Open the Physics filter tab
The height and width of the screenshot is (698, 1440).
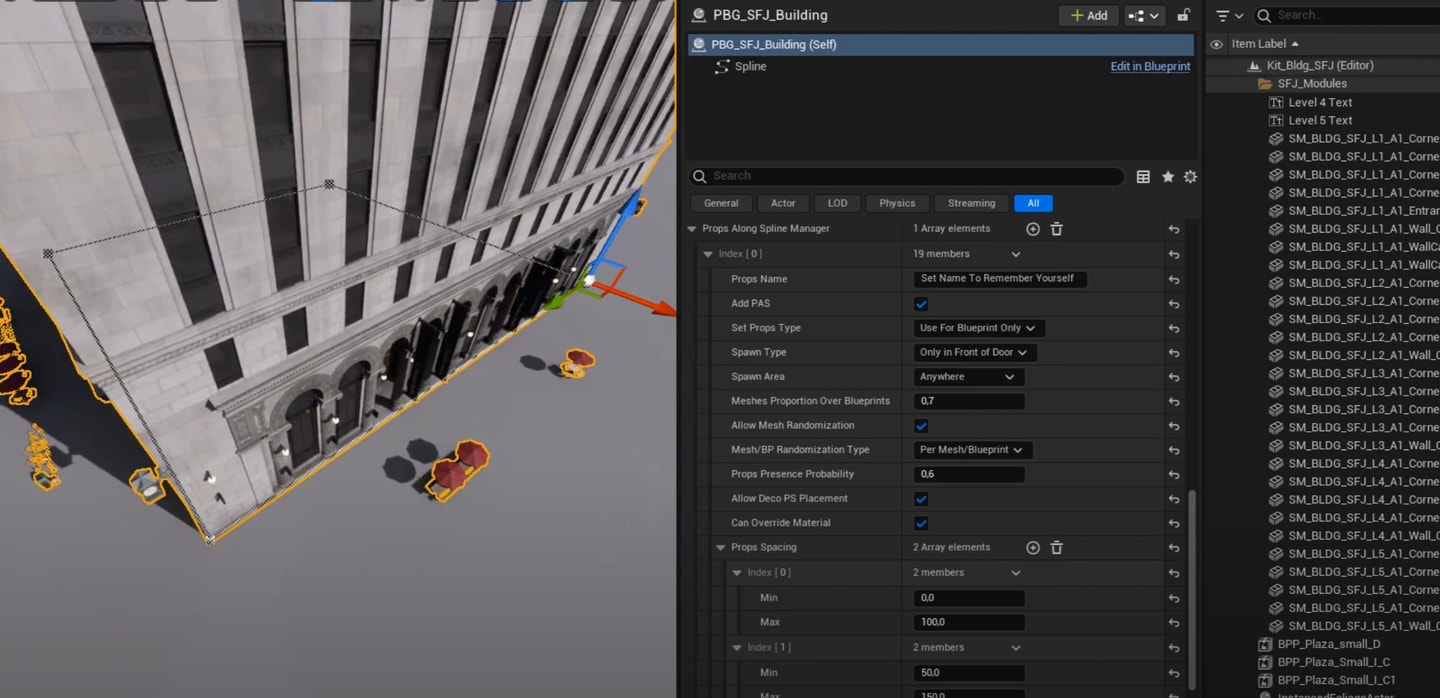click(x=897, y=203)
